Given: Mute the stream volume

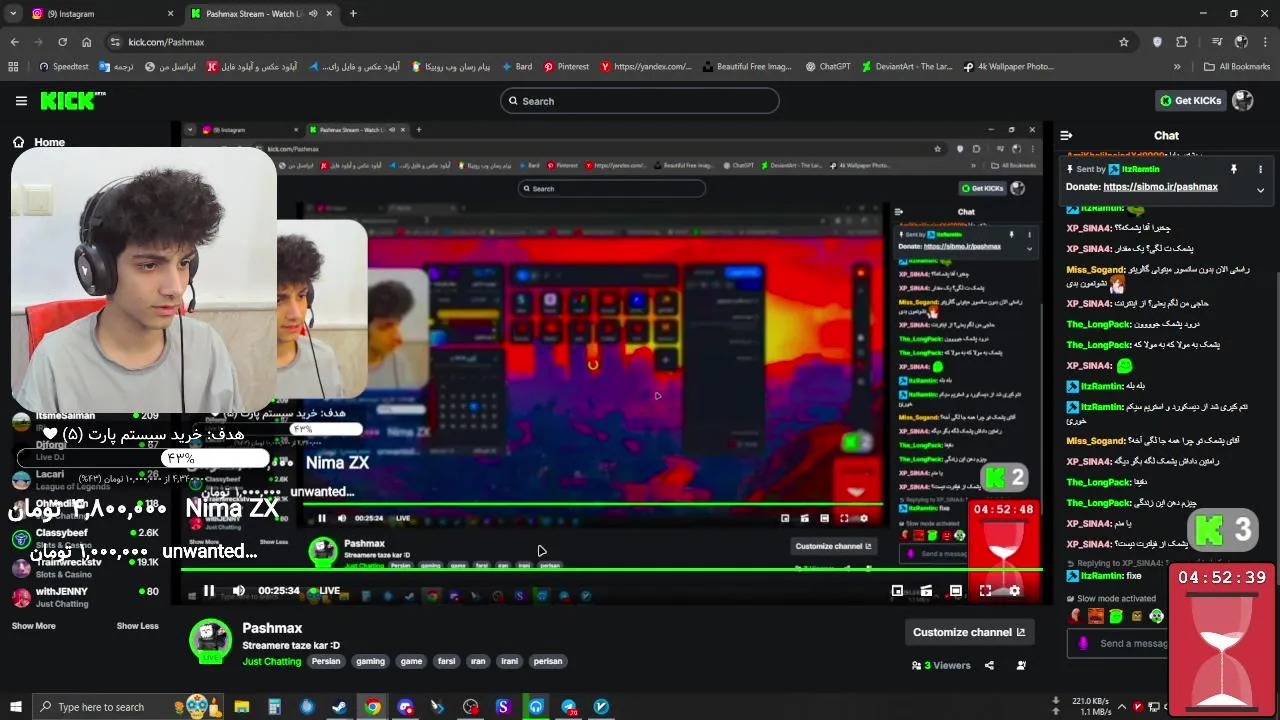Looking at the screenshot, I should 238,591.
